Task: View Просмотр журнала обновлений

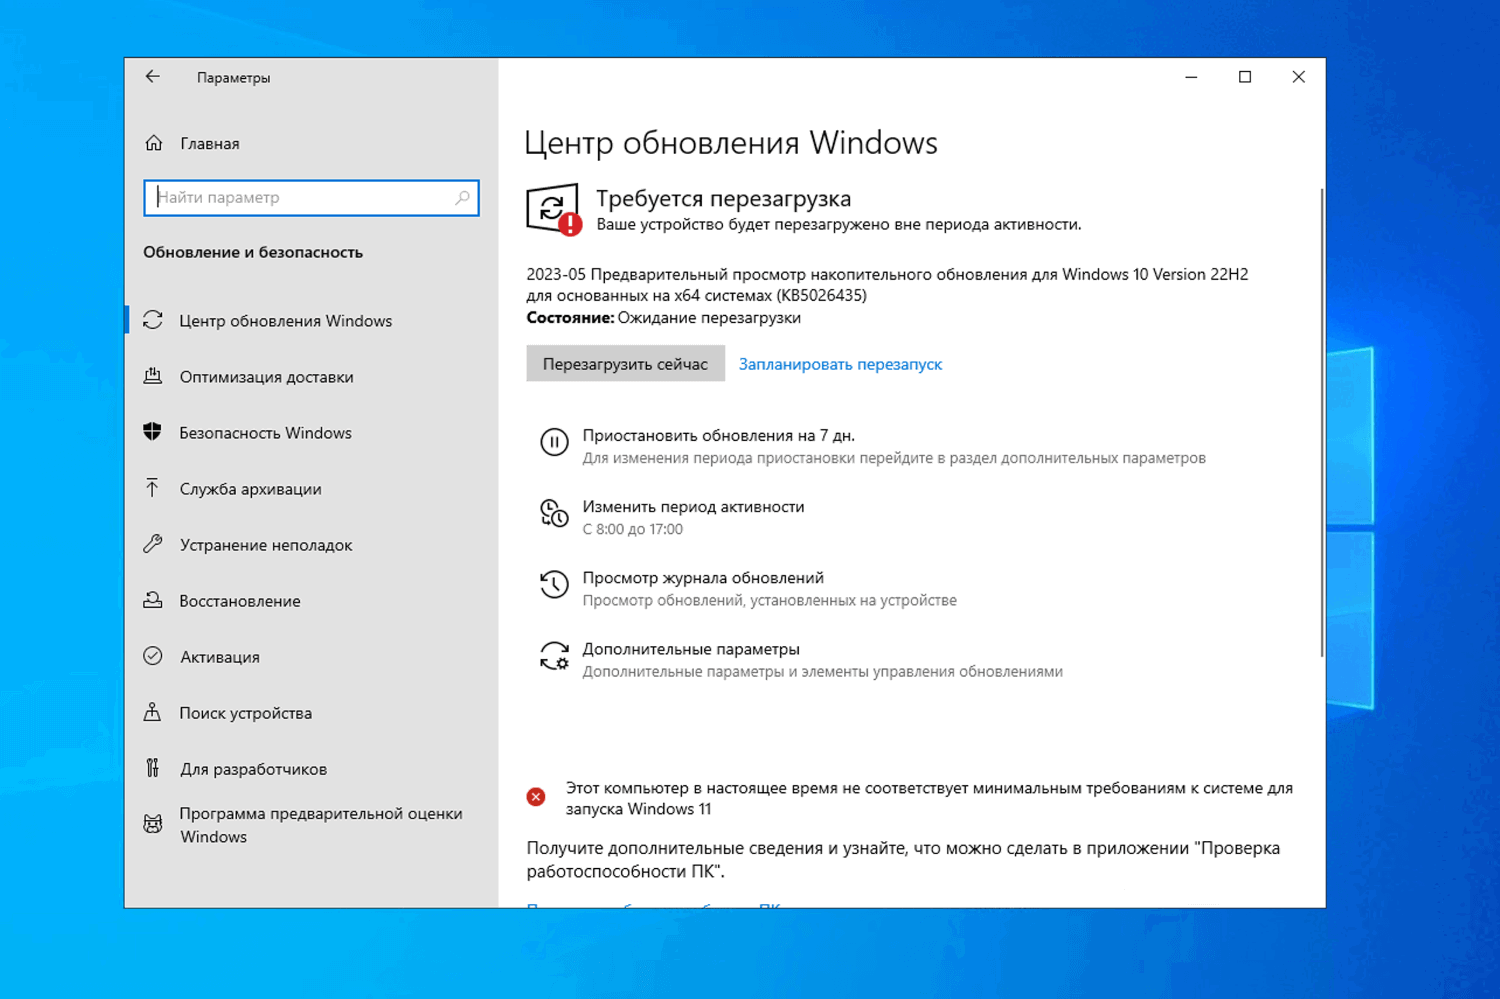Action: [x=703, y=578]
